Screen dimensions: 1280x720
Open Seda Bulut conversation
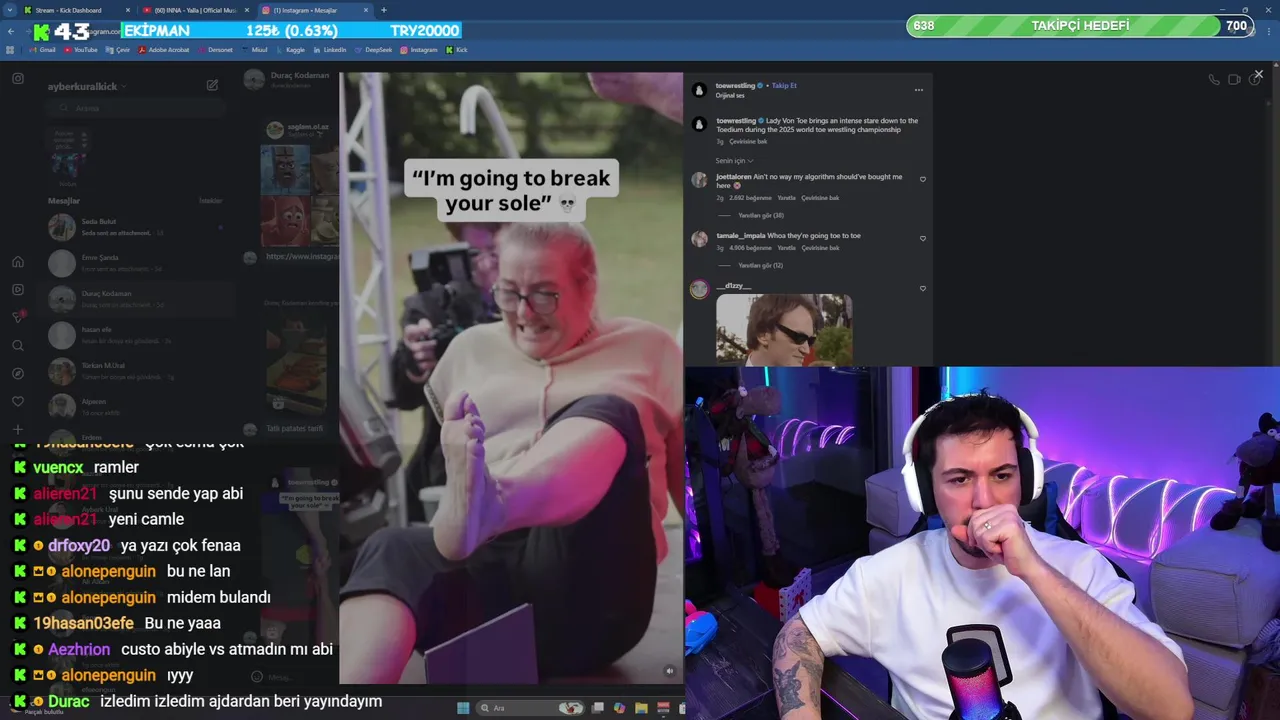click(136, 228)
